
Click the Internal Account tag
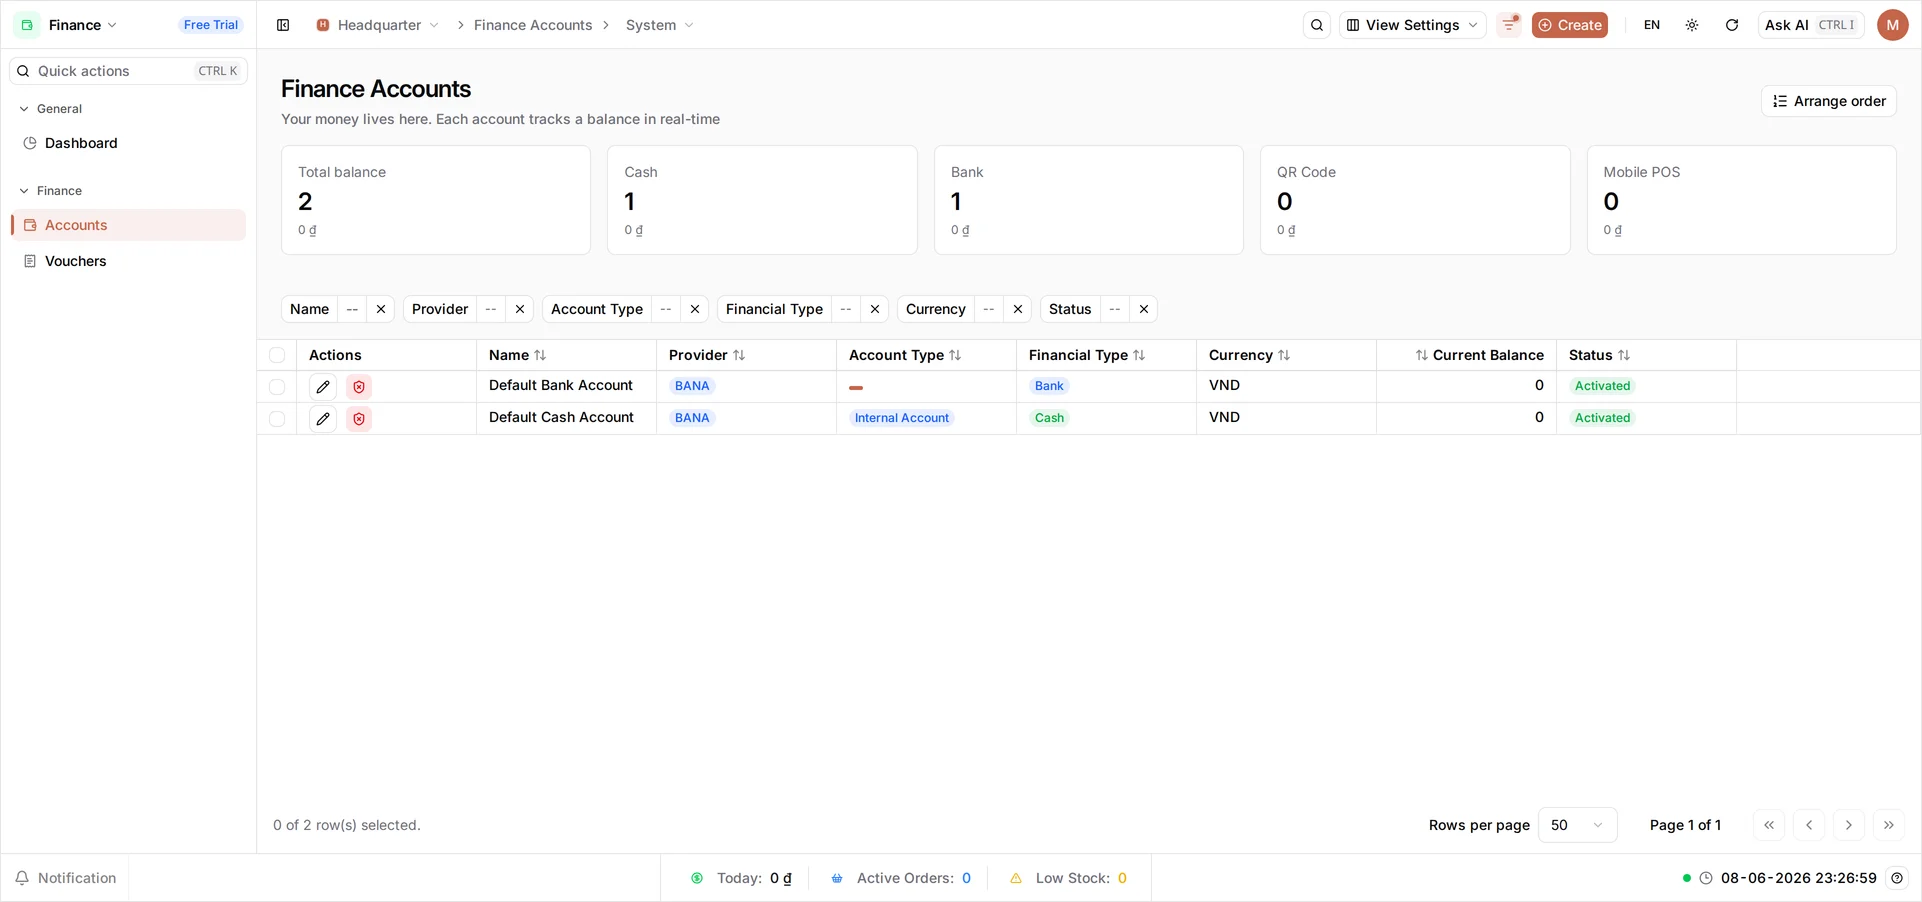coord(902,418)
